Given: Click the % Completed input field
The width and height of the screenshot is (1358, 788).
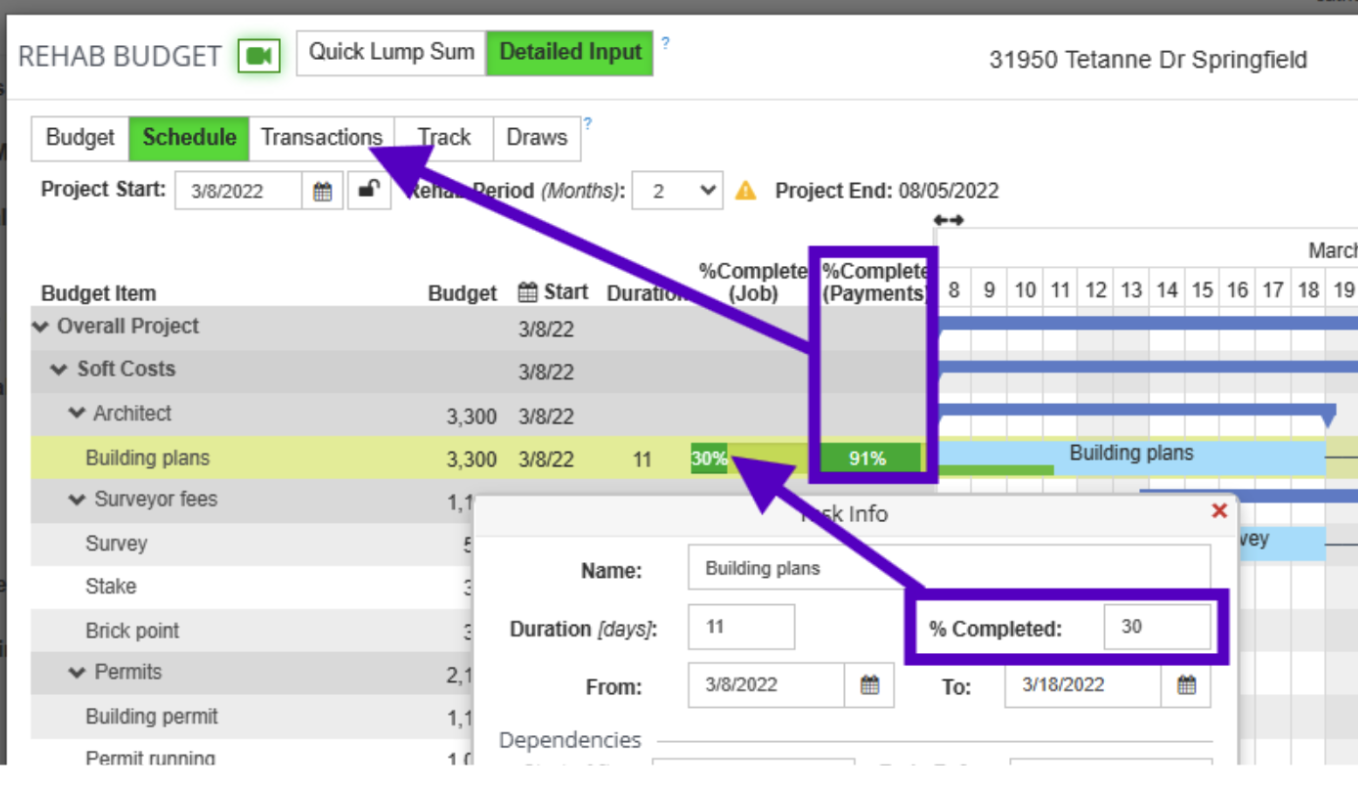Looking at the screenshot, I should tap(1156, 627).
